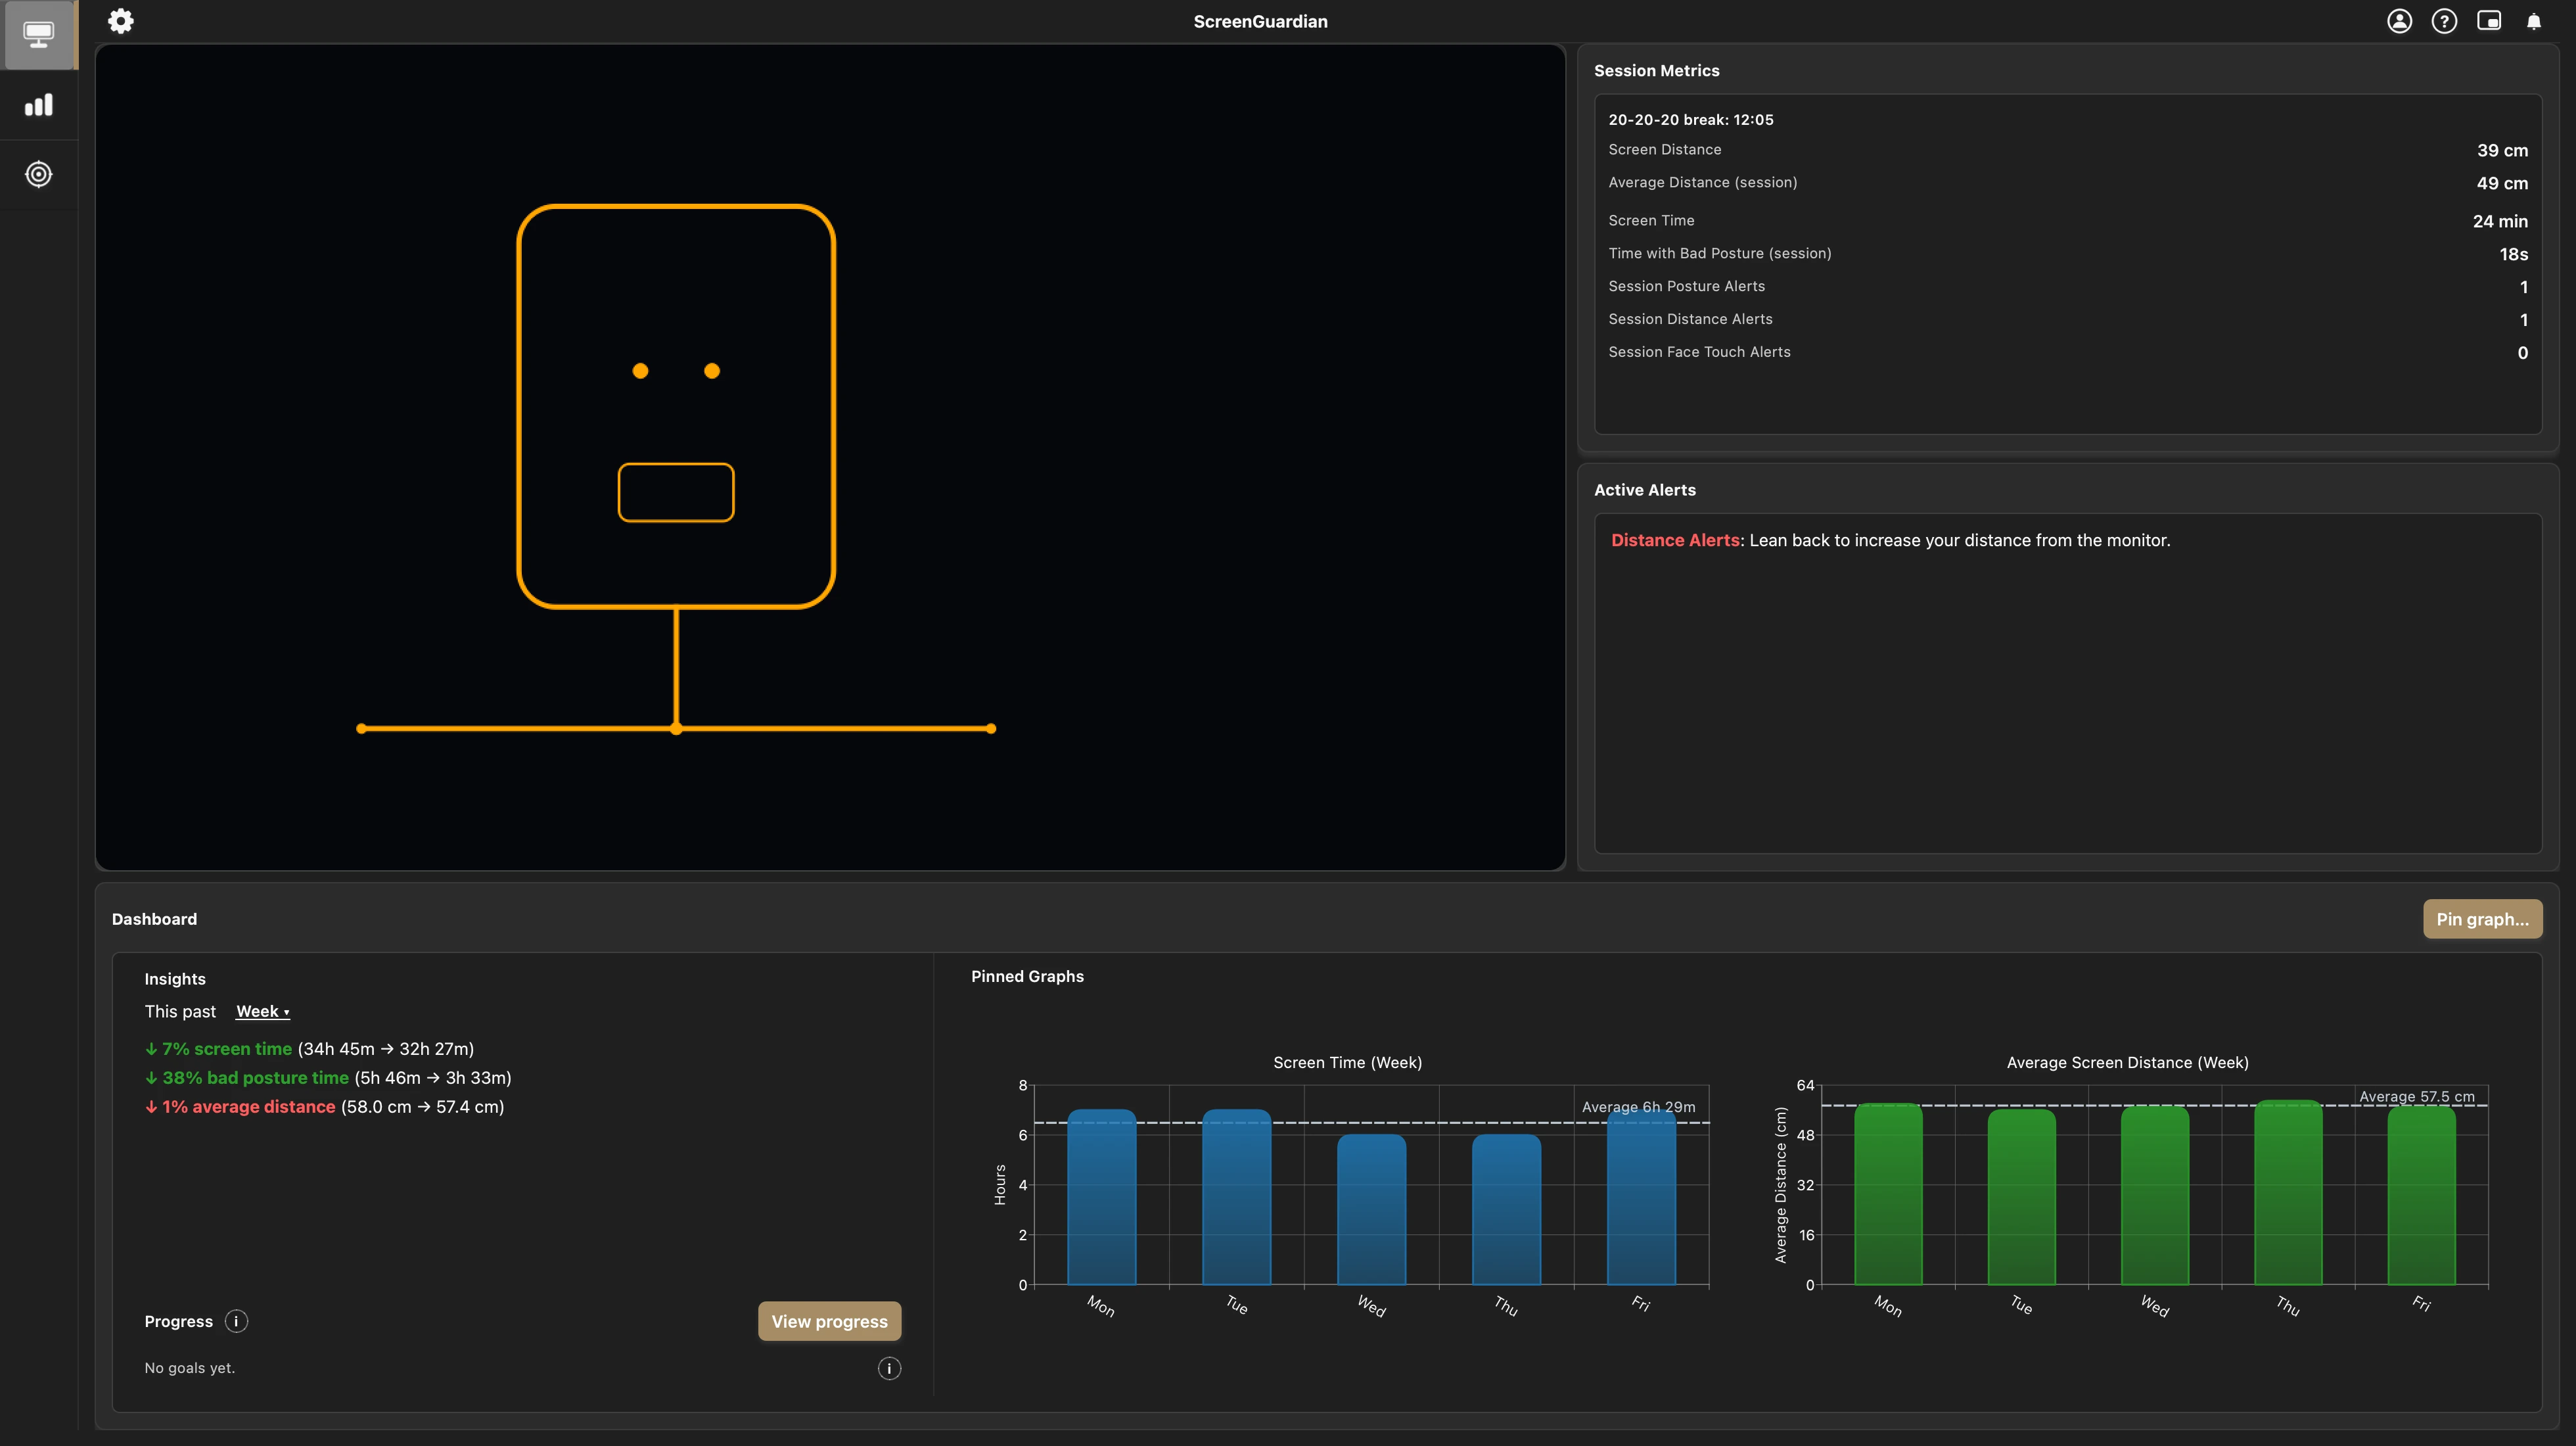Click the Session Posture Alerts label
The image size is (2576, 1446).
[x=1686, y=286]
